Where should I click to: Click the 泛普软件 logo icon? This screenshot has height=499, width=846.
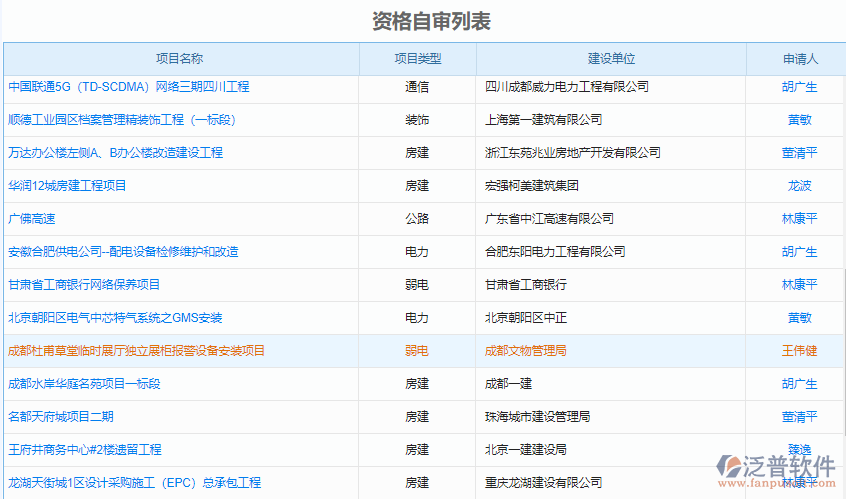pos(731,468)
